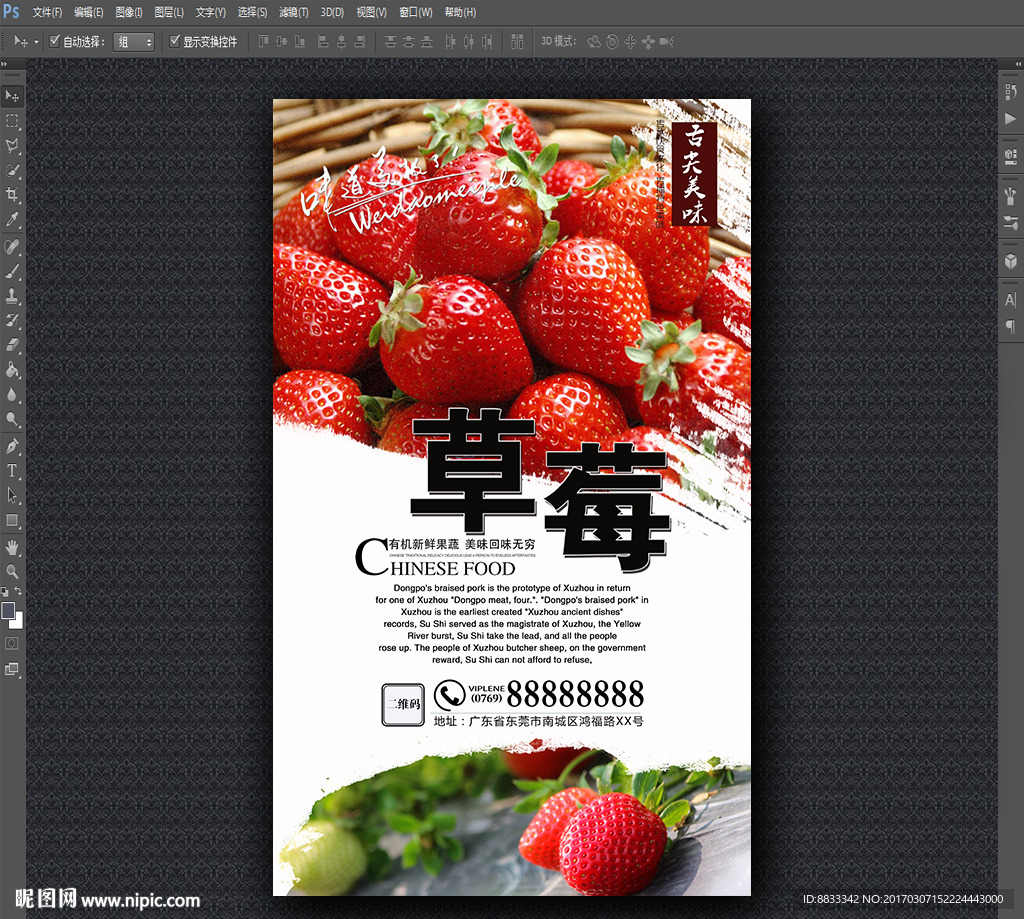Viewport: 1024px width, 919px height.
Task: Click the 3D slide mode icon
Action: [648, 42]
